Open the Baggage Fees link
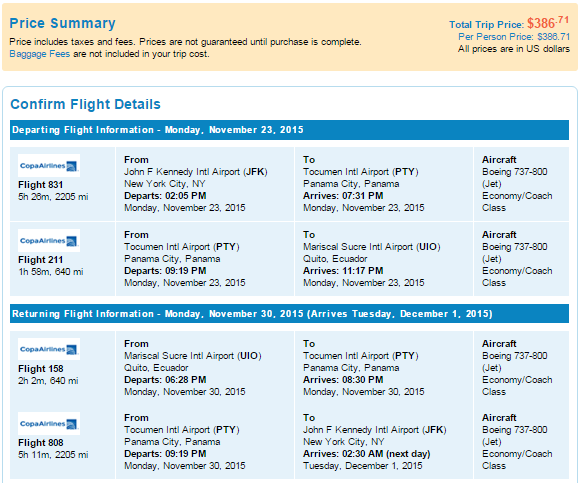The image size is (580, 483). click(x=40, y=54)
